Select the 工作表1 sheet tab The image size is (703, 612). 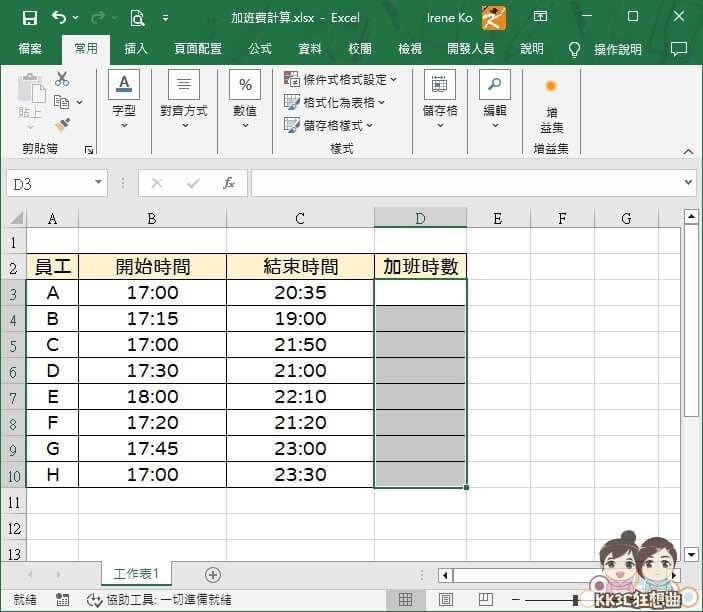point(136,574)
